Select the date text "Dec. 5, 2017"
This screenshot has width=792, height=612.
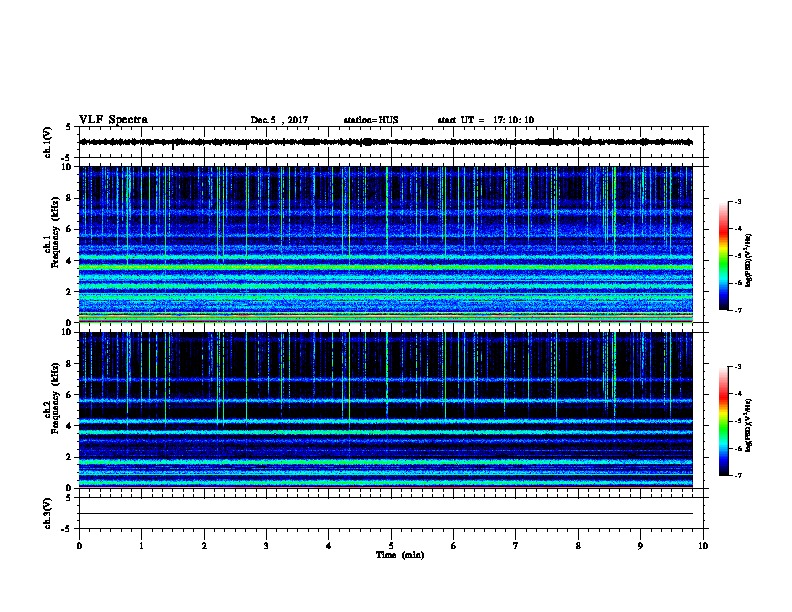(x=279, y=120)
